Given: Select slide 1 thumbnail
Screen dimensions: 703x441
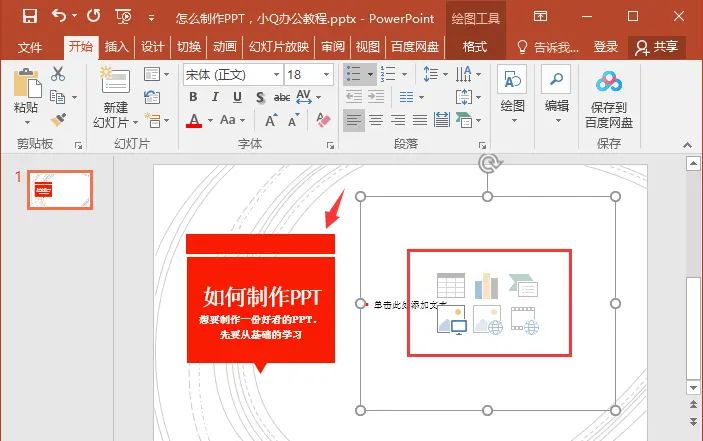Looking at the screenshot, I should click(60, 190).
